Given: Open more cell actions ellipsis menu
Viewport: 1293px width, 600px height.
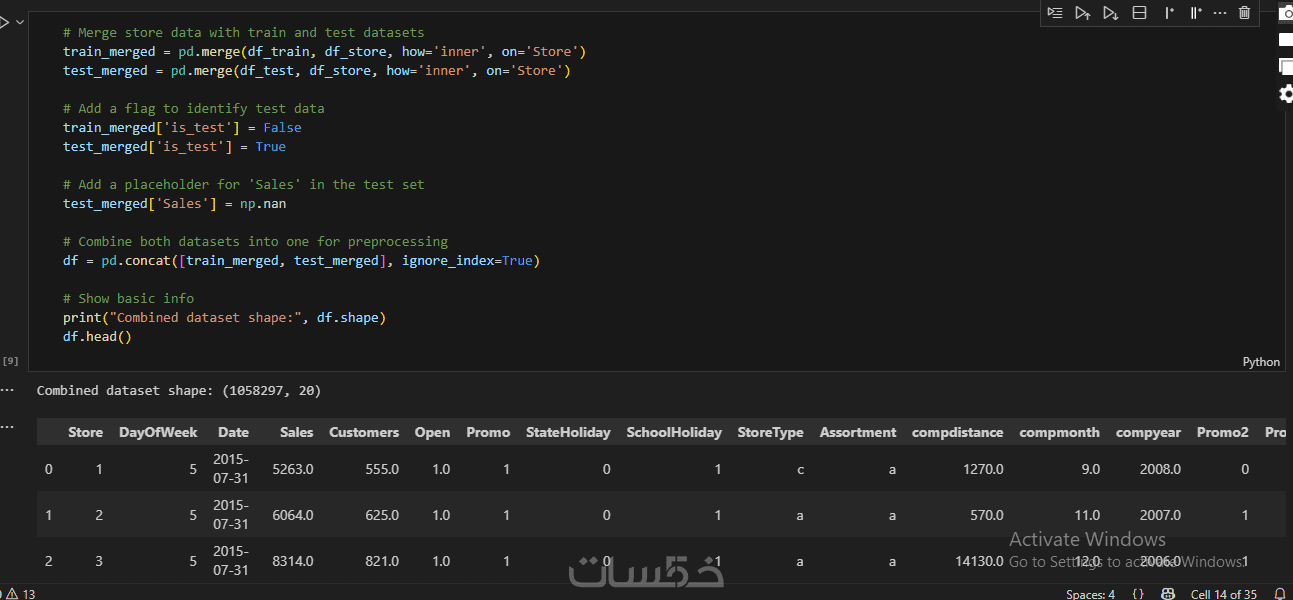Looking at the screenshot, I should pyautogui.click(x=1220, y=13).
